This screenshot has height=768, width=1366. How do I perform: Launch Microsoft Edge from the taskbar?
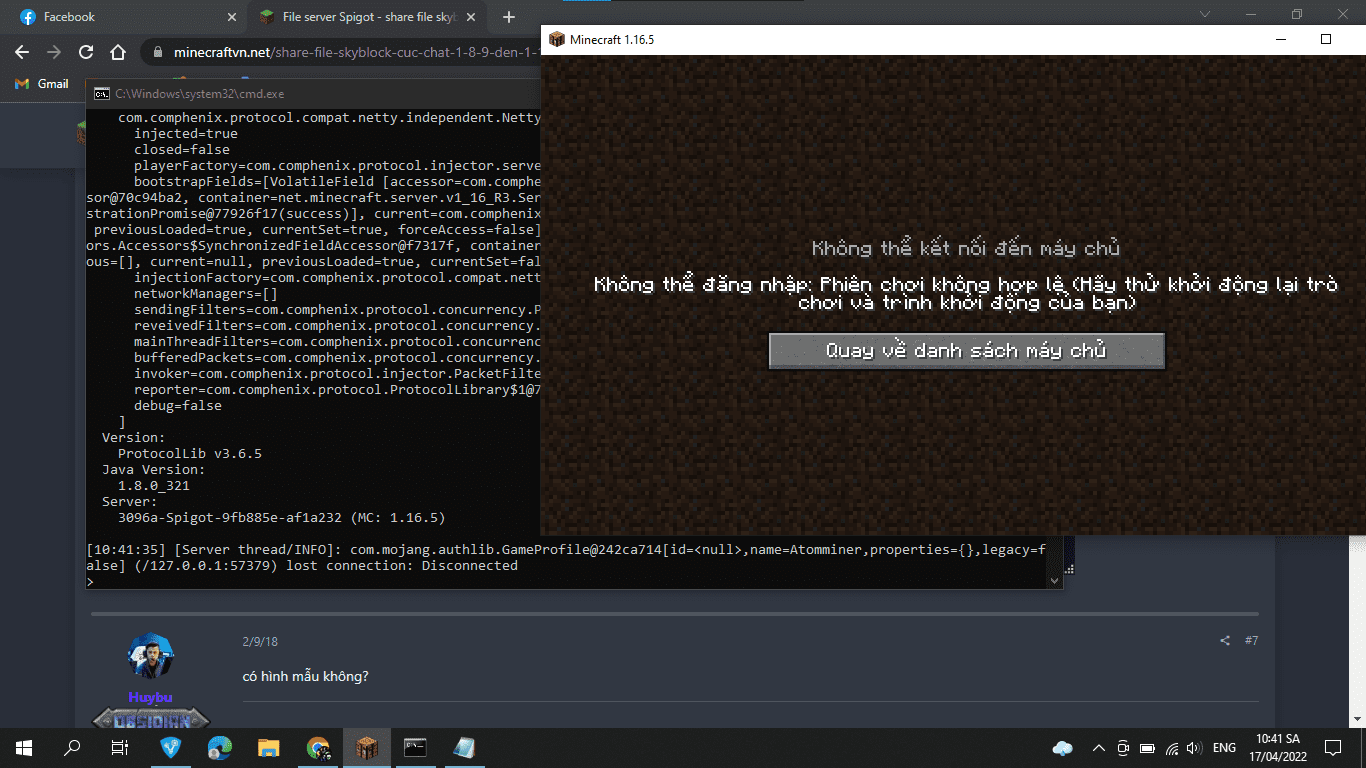220,748
